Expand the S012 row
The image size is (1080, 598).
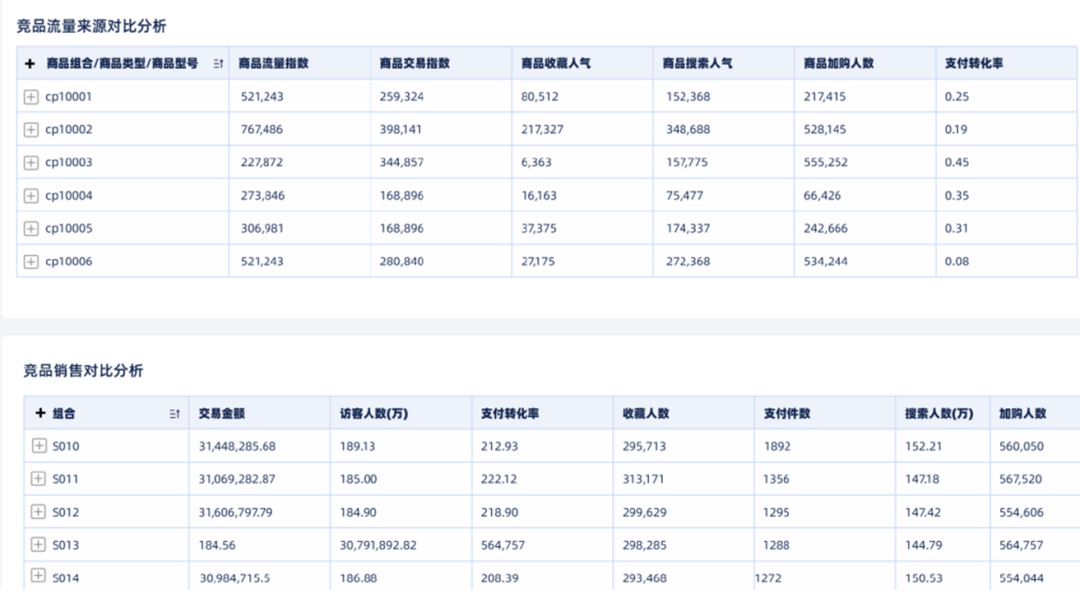click(39, 511)
